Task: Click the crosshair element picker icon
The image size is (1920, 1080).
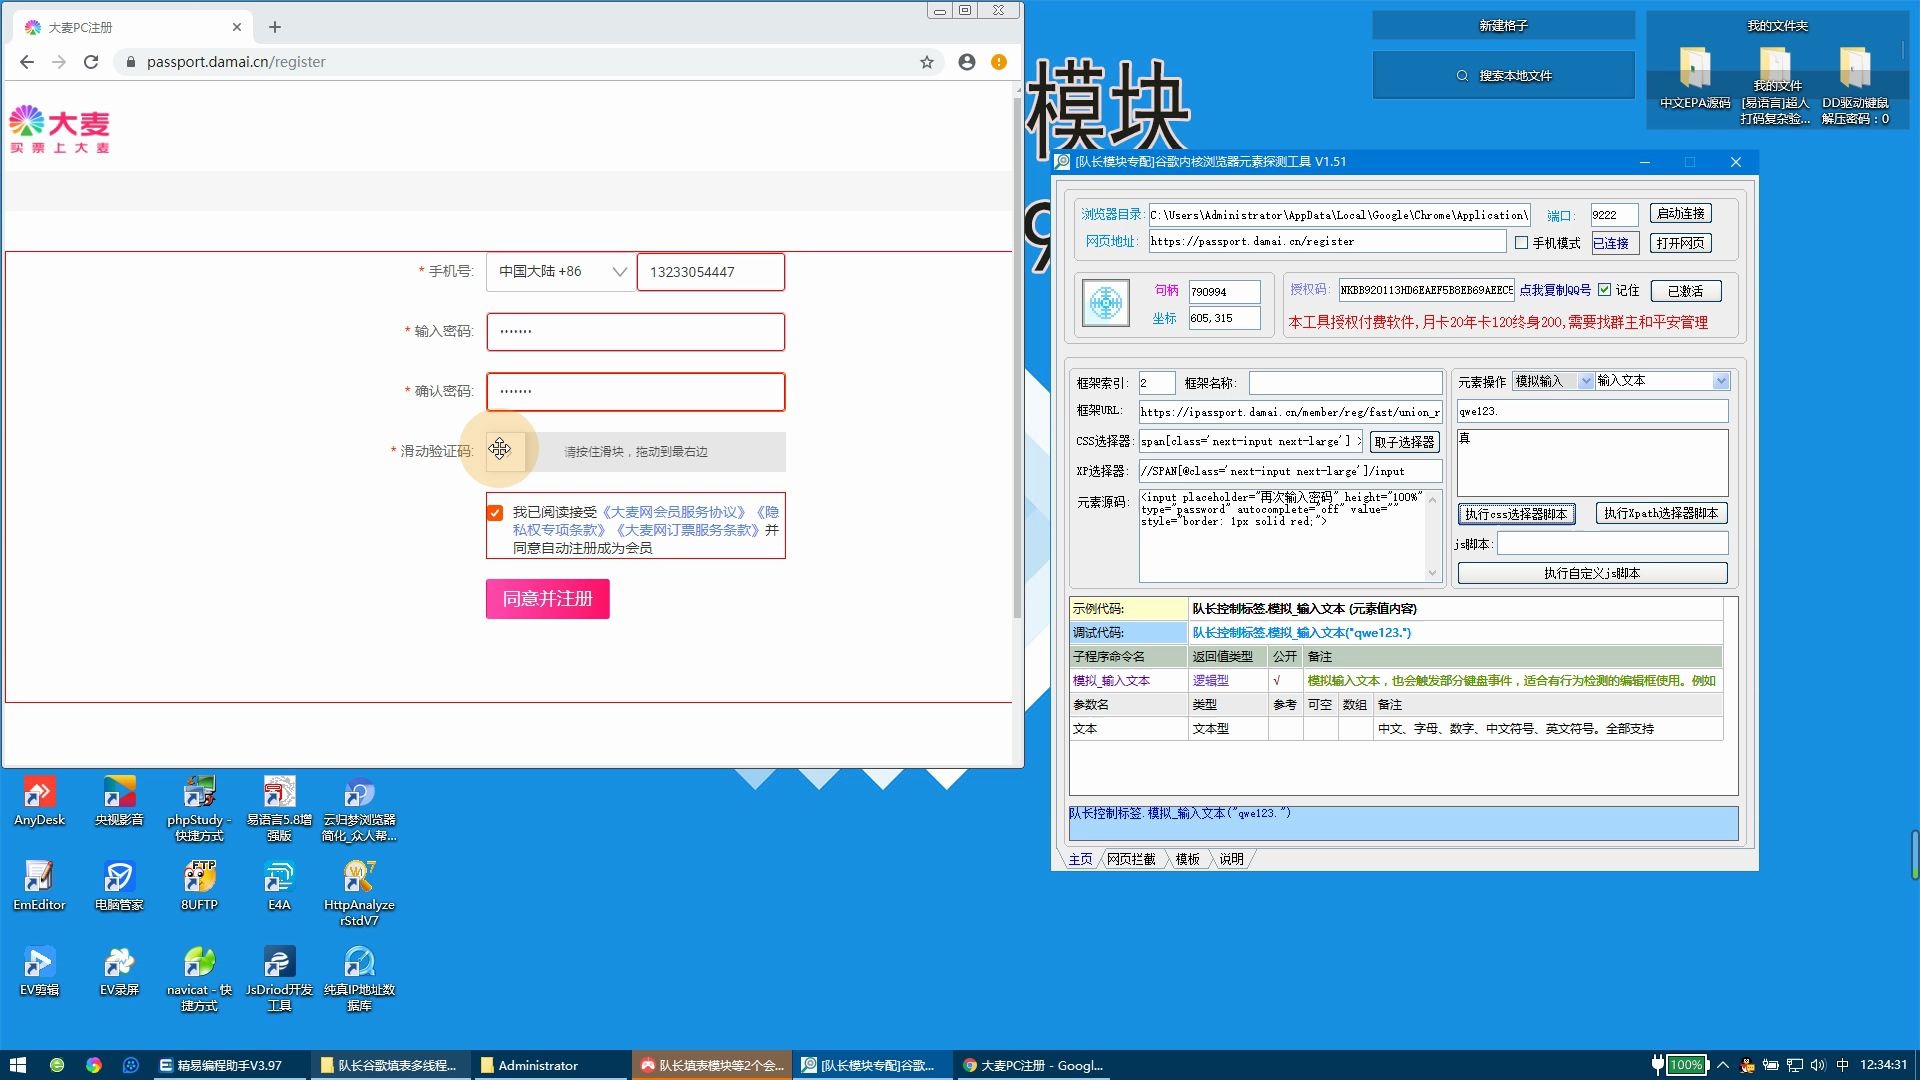Action: (x=1106, y=303)
